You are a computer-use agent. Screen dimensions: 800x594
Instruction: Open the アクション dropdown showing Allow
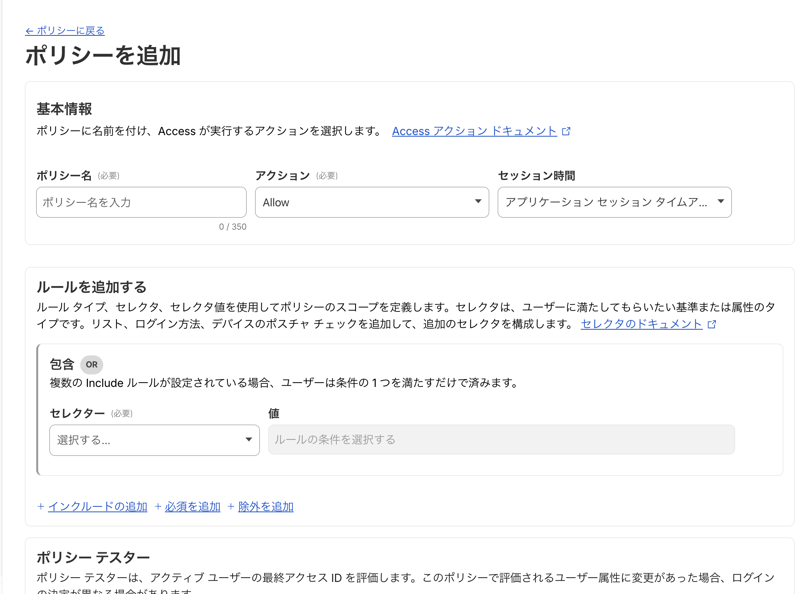[372, 202]
